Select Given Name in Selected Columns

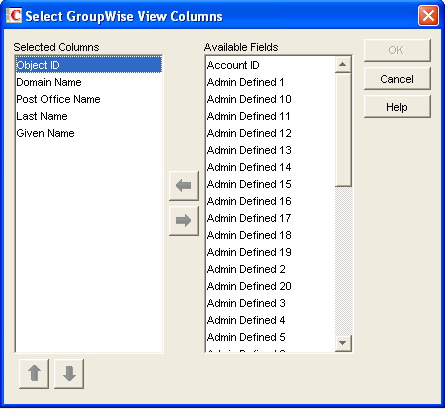tap(89, 133)
